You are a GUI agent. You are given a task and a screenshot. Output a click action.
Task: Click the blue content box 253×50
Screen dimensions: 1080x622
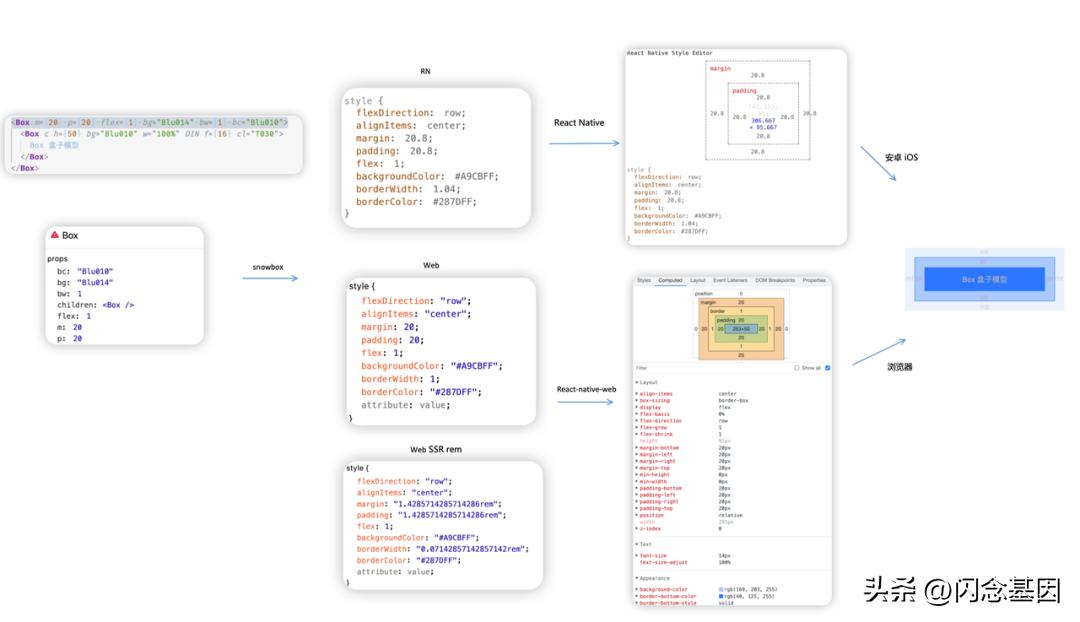(x=742, y=328)
